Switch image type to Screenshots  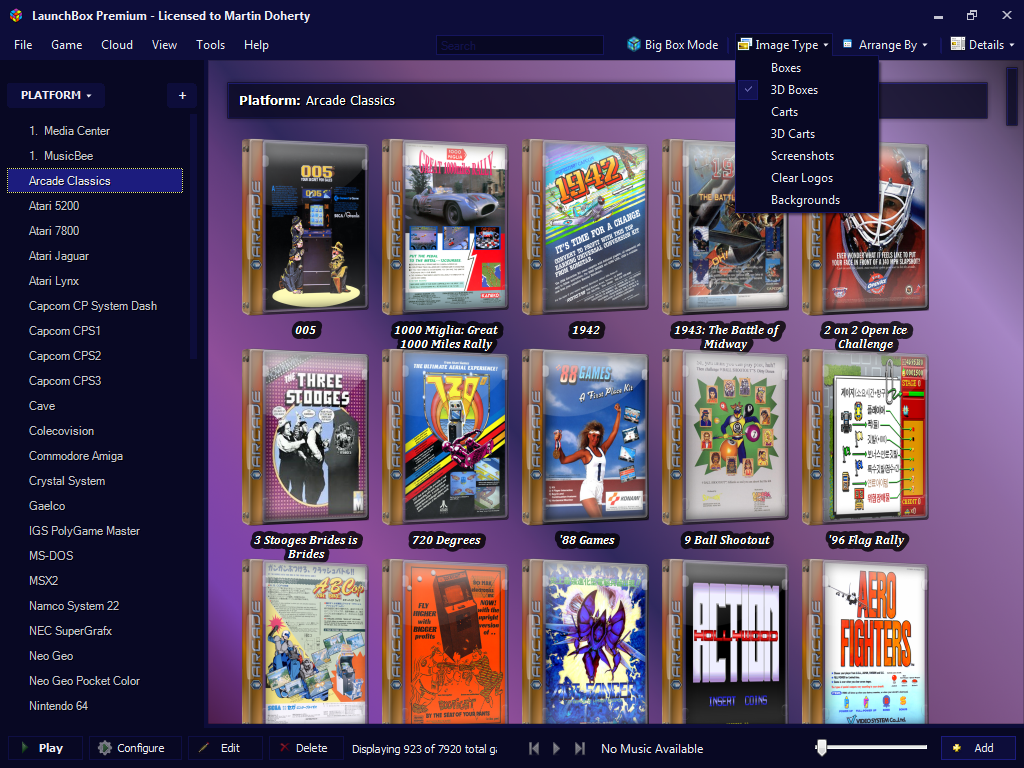pos(802,156)
